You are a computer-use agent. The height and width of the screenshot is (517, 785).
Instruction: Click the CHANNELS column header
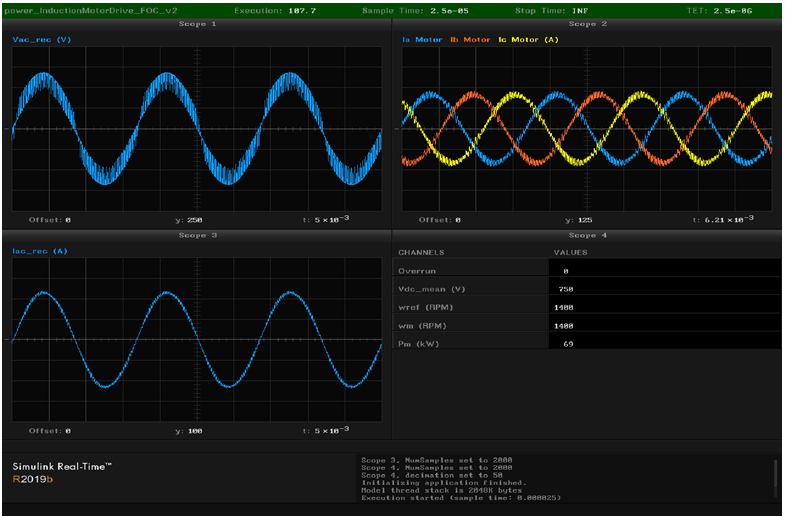pos(421,252)
